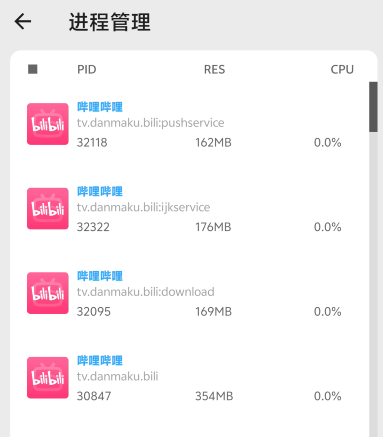Click the 354MB memory value

(214, 396)
